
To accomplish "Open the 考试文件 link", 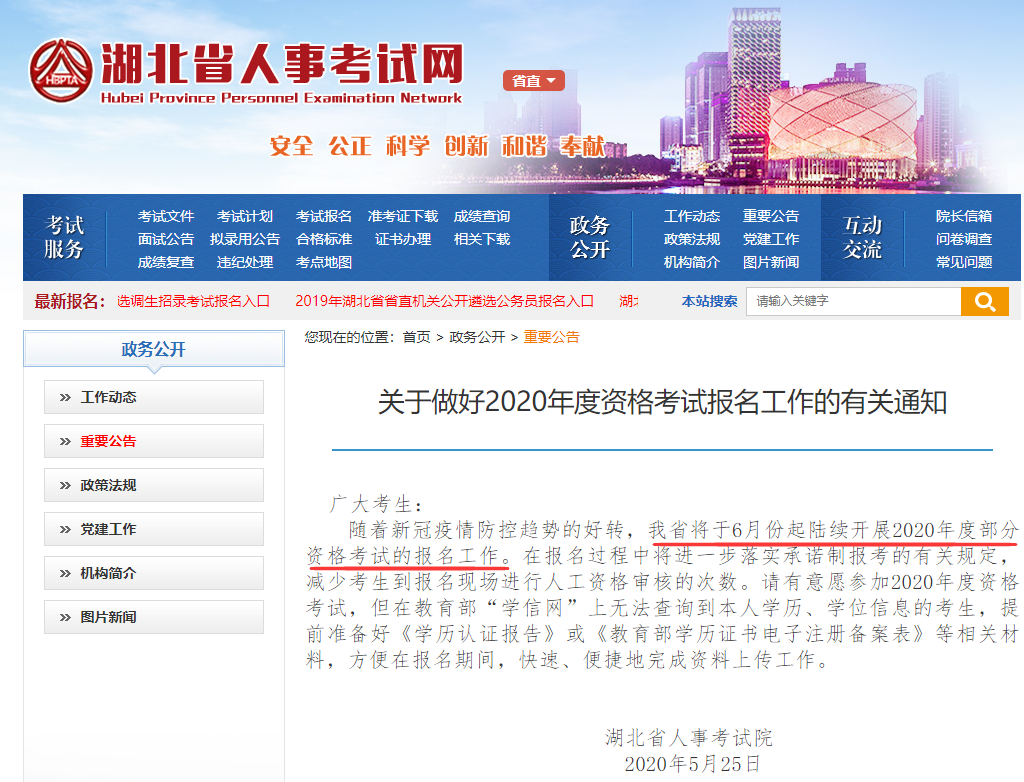I will [x=165, y=216].
